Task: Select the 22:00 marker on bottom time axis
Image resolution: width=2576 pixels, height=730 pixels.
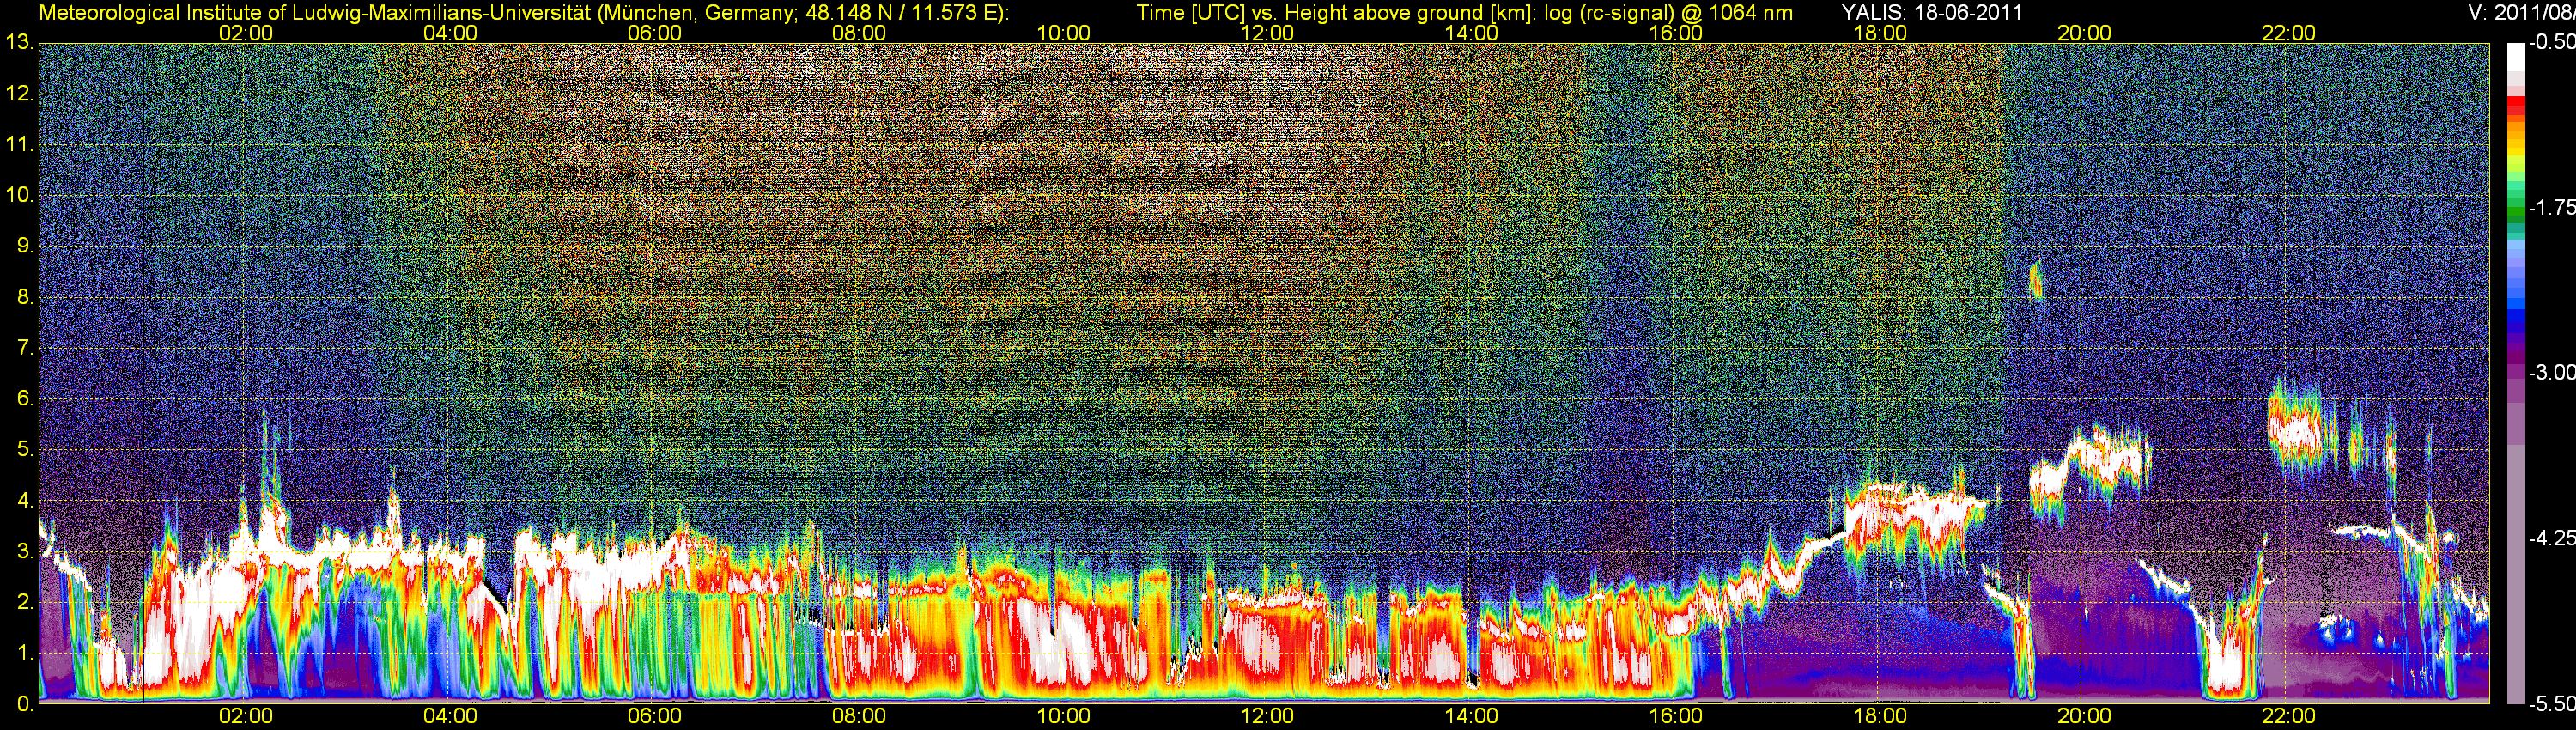Action: click(x=2288, y=716)
